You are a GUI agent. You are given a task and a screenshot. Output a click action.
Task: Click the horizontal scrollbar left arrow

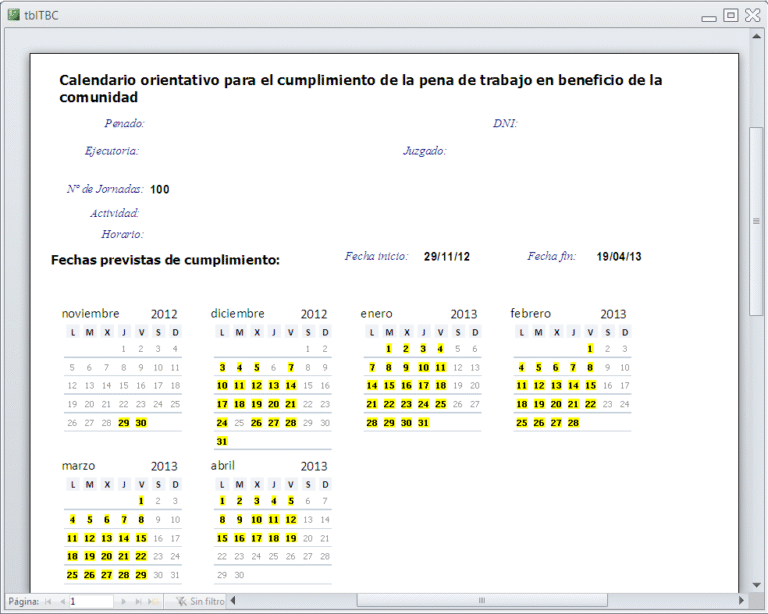tap(233, 601)
